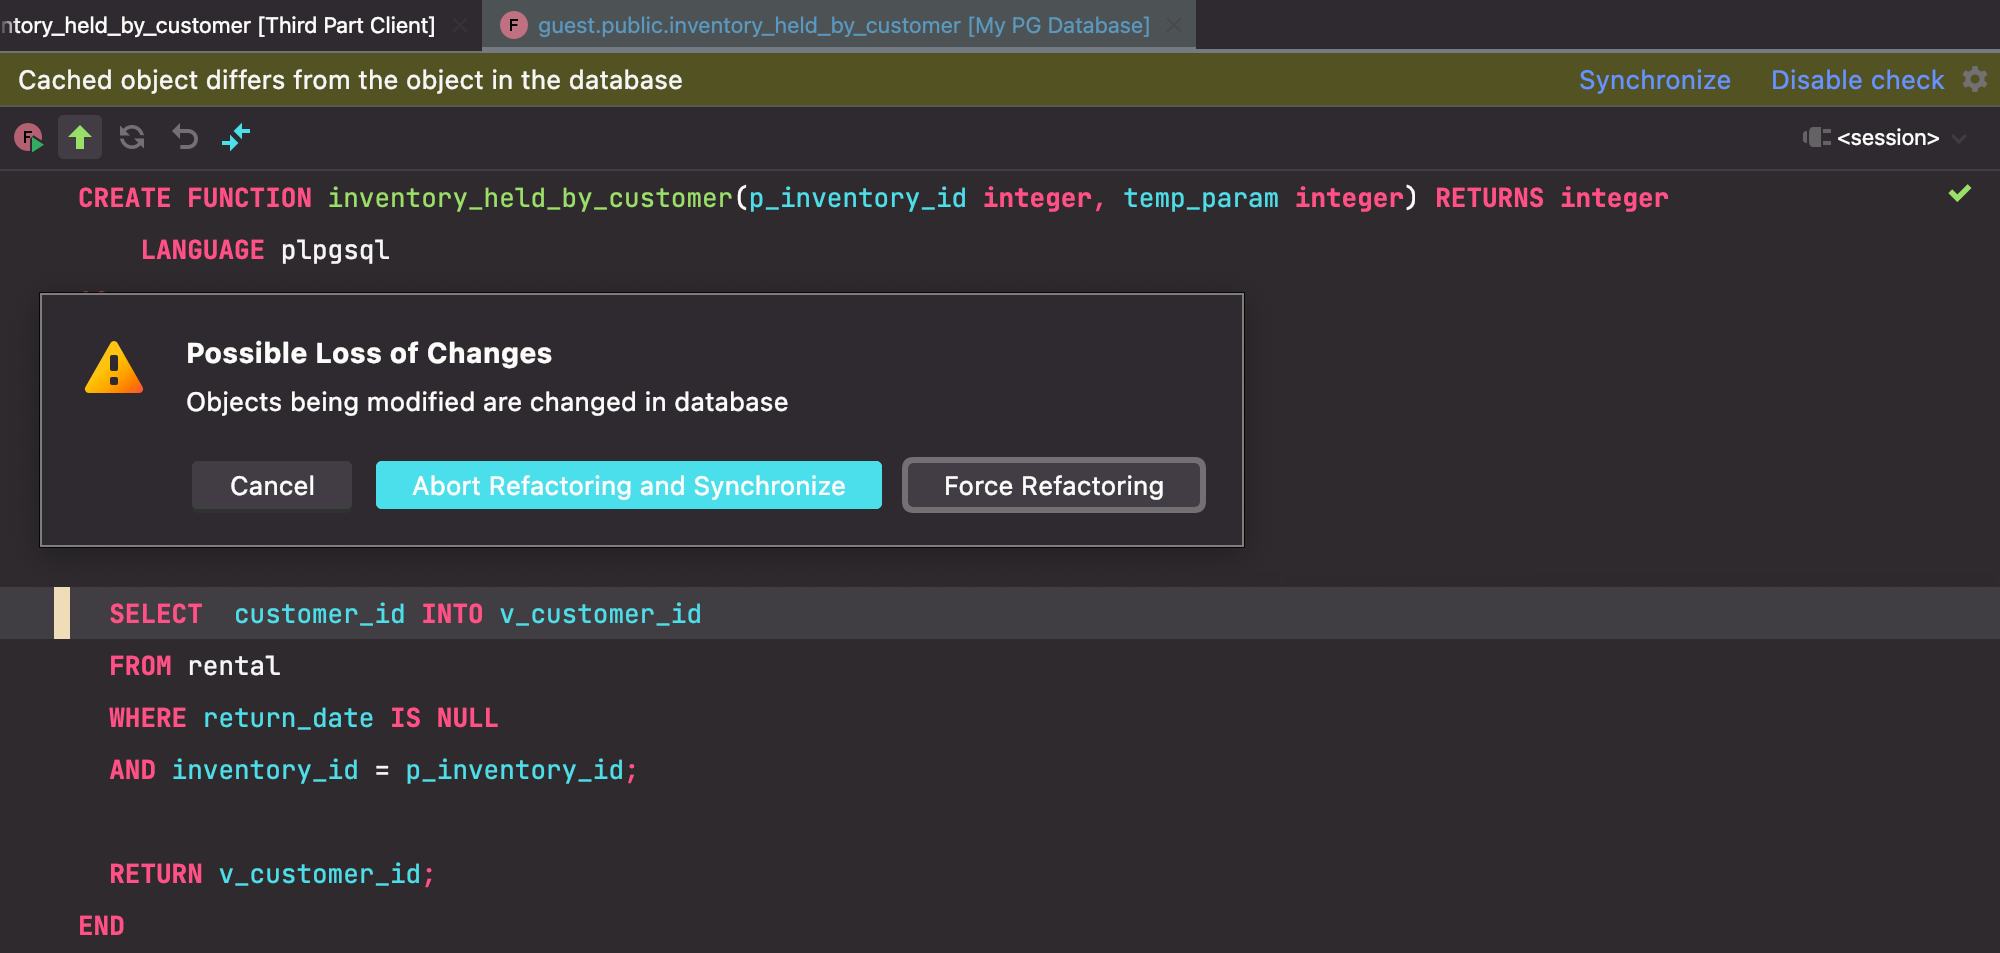The height and width of the screenshot is (953, 2000).
Task: Click the Refresh icon in editor toolbar
Action: point(132,137)
